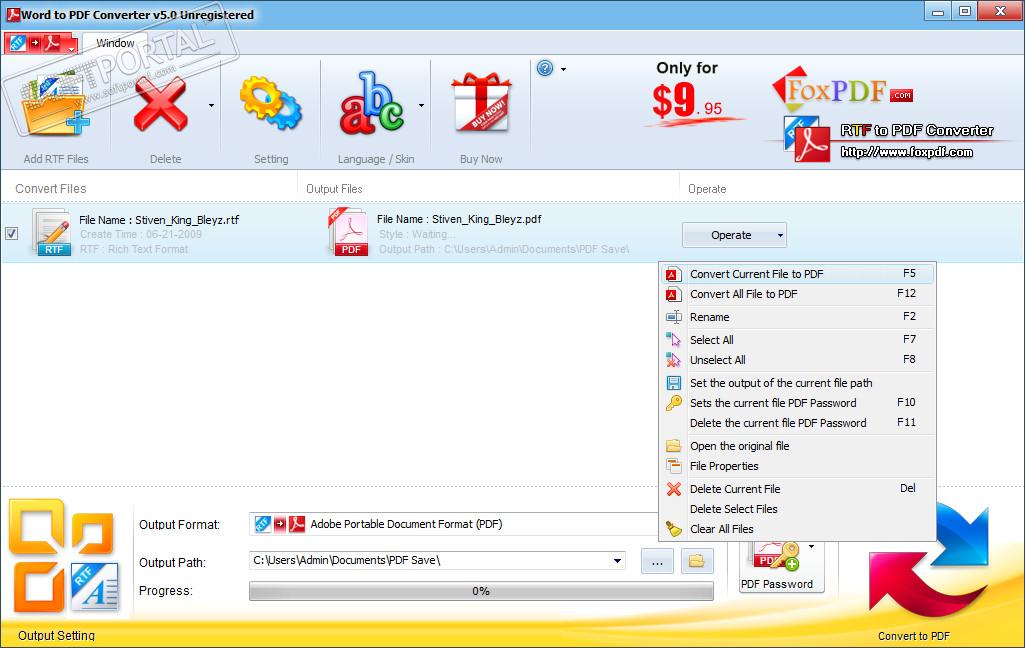Click the Convert to PDF label
The width and height of the screenshot is (1025, 648).
914,636
